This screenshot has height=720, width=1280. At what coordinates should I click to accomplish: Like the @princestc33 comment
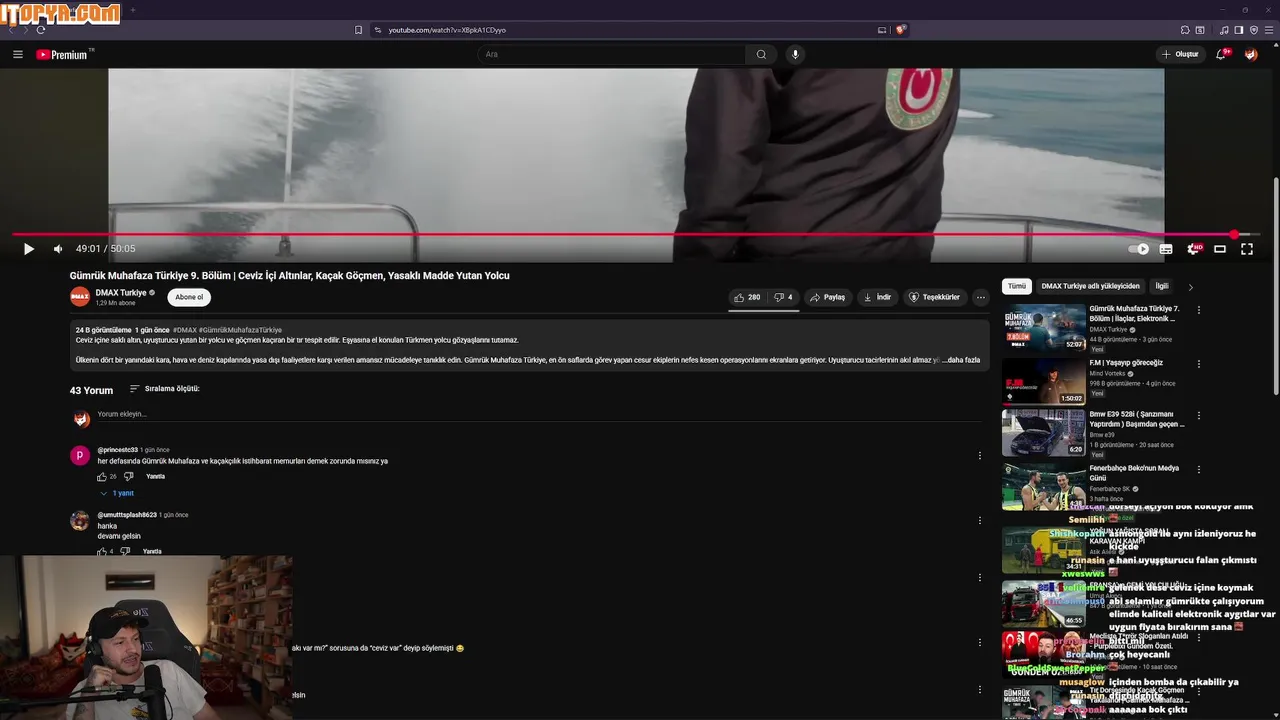click(x=102, y=477)
